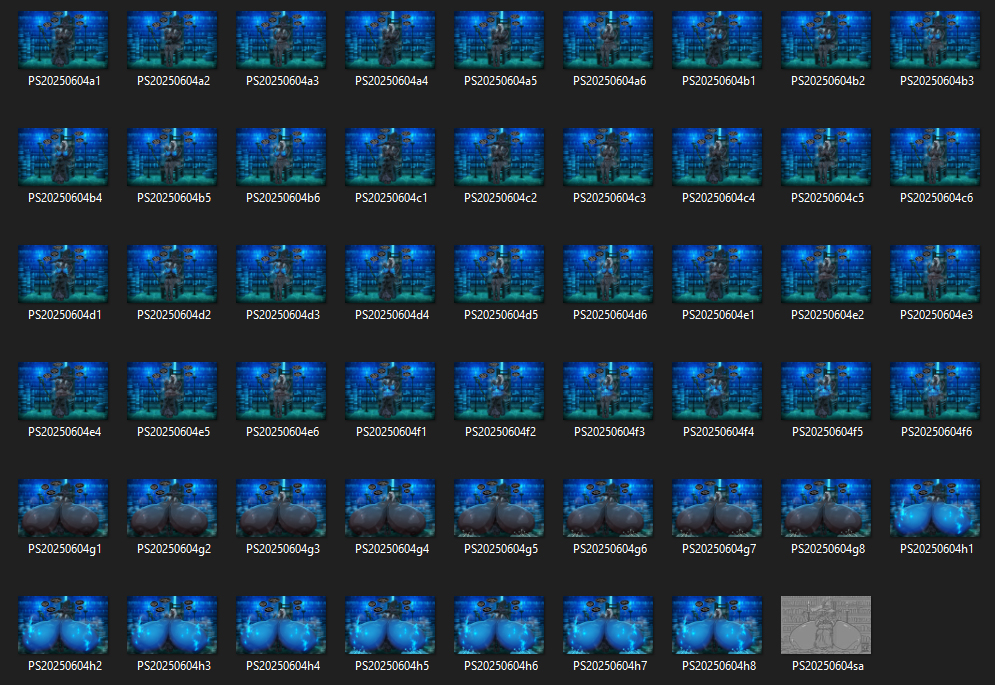Select the PS20250604f1 thumbnail
This screenshot has width=995, height=685.
pyautogui.click(x=390, y=390)
